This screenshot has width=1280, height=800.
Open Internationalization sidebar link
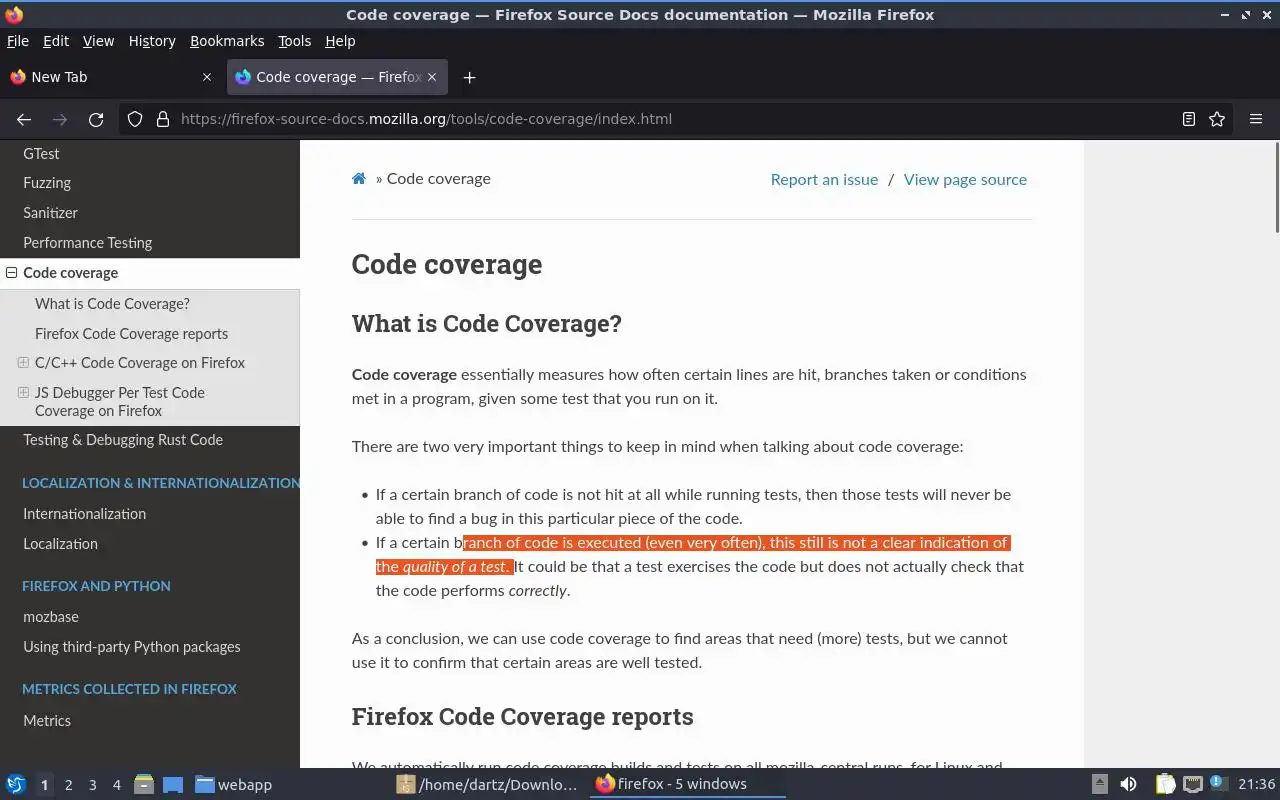pos(84,514)
